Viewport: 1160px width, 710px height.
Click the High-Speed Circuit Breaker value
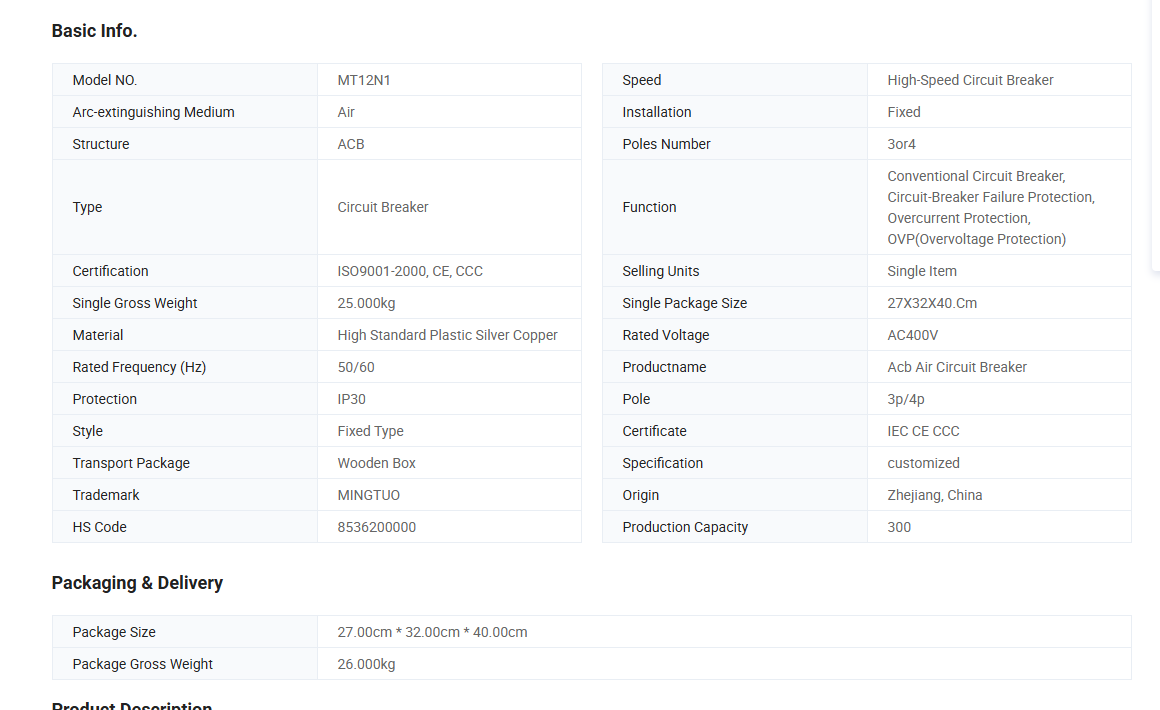point(970,80)
